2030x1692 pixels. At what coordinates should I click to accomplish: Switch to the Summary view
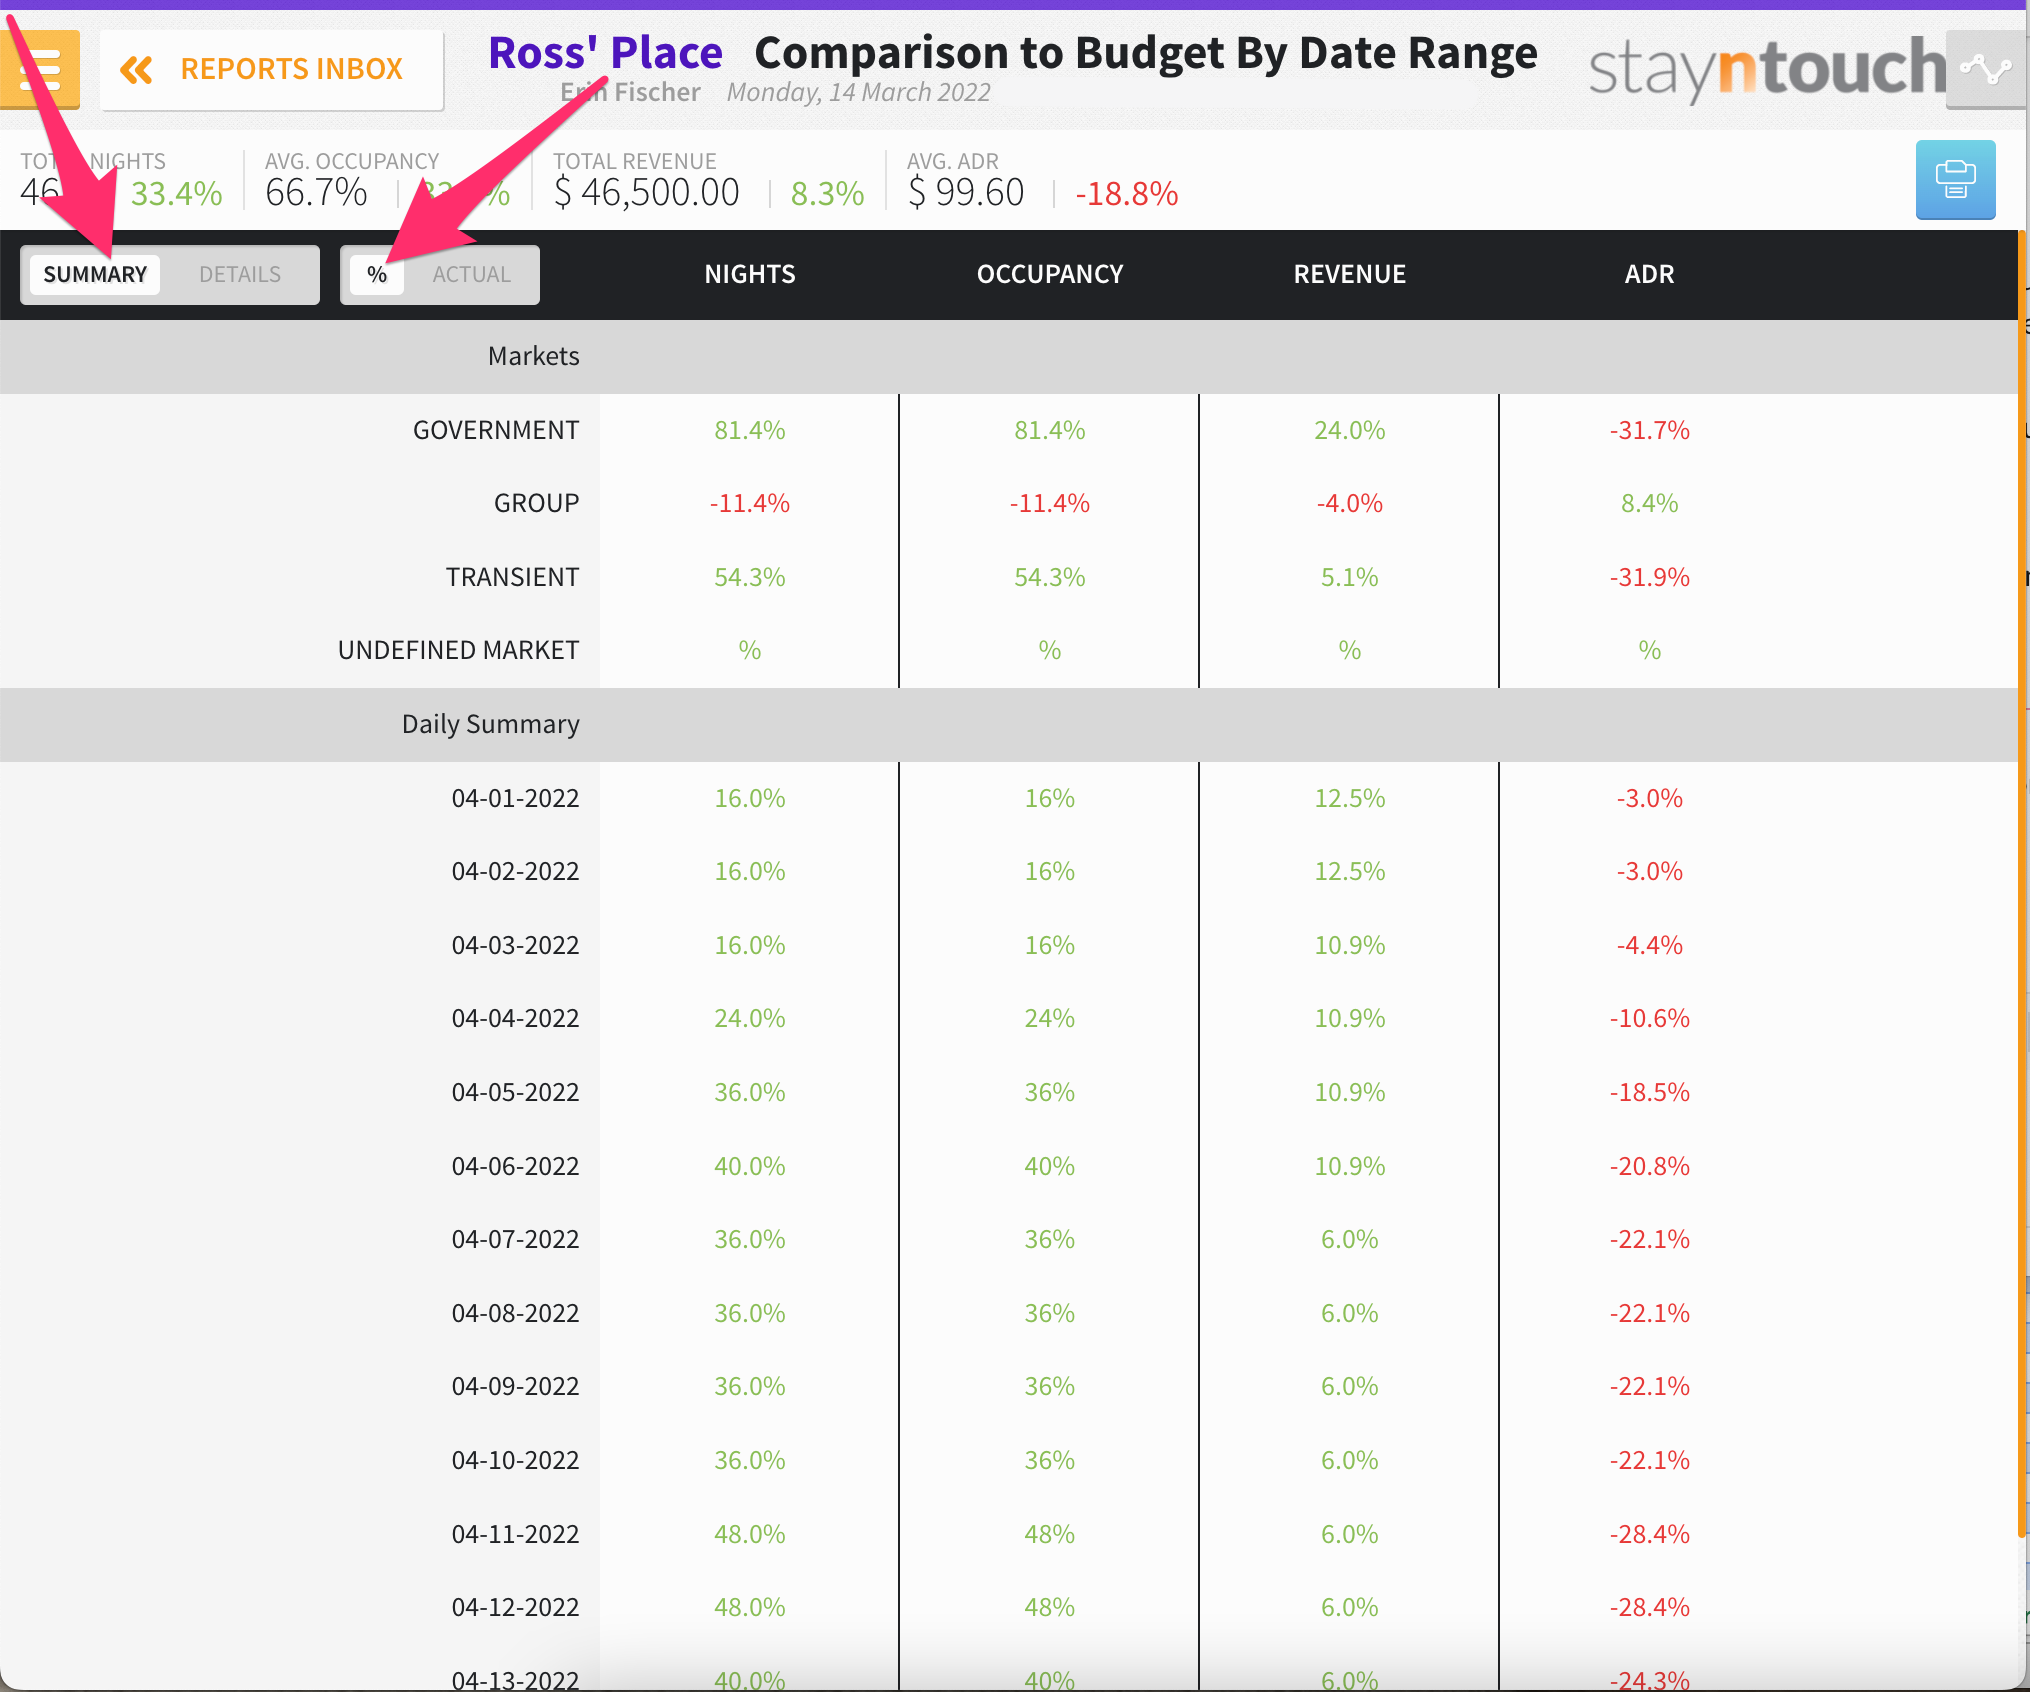95,275
